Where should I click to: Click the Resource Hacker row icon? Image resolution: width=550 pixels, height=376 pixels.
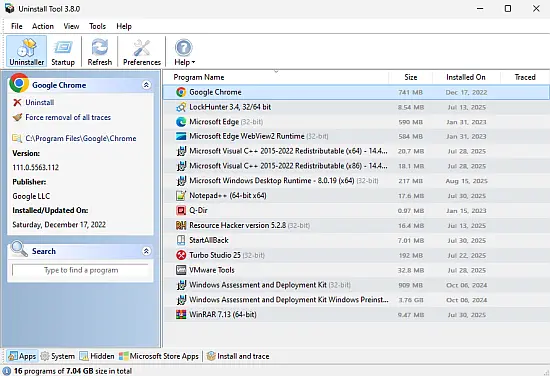tap(181, 225)
